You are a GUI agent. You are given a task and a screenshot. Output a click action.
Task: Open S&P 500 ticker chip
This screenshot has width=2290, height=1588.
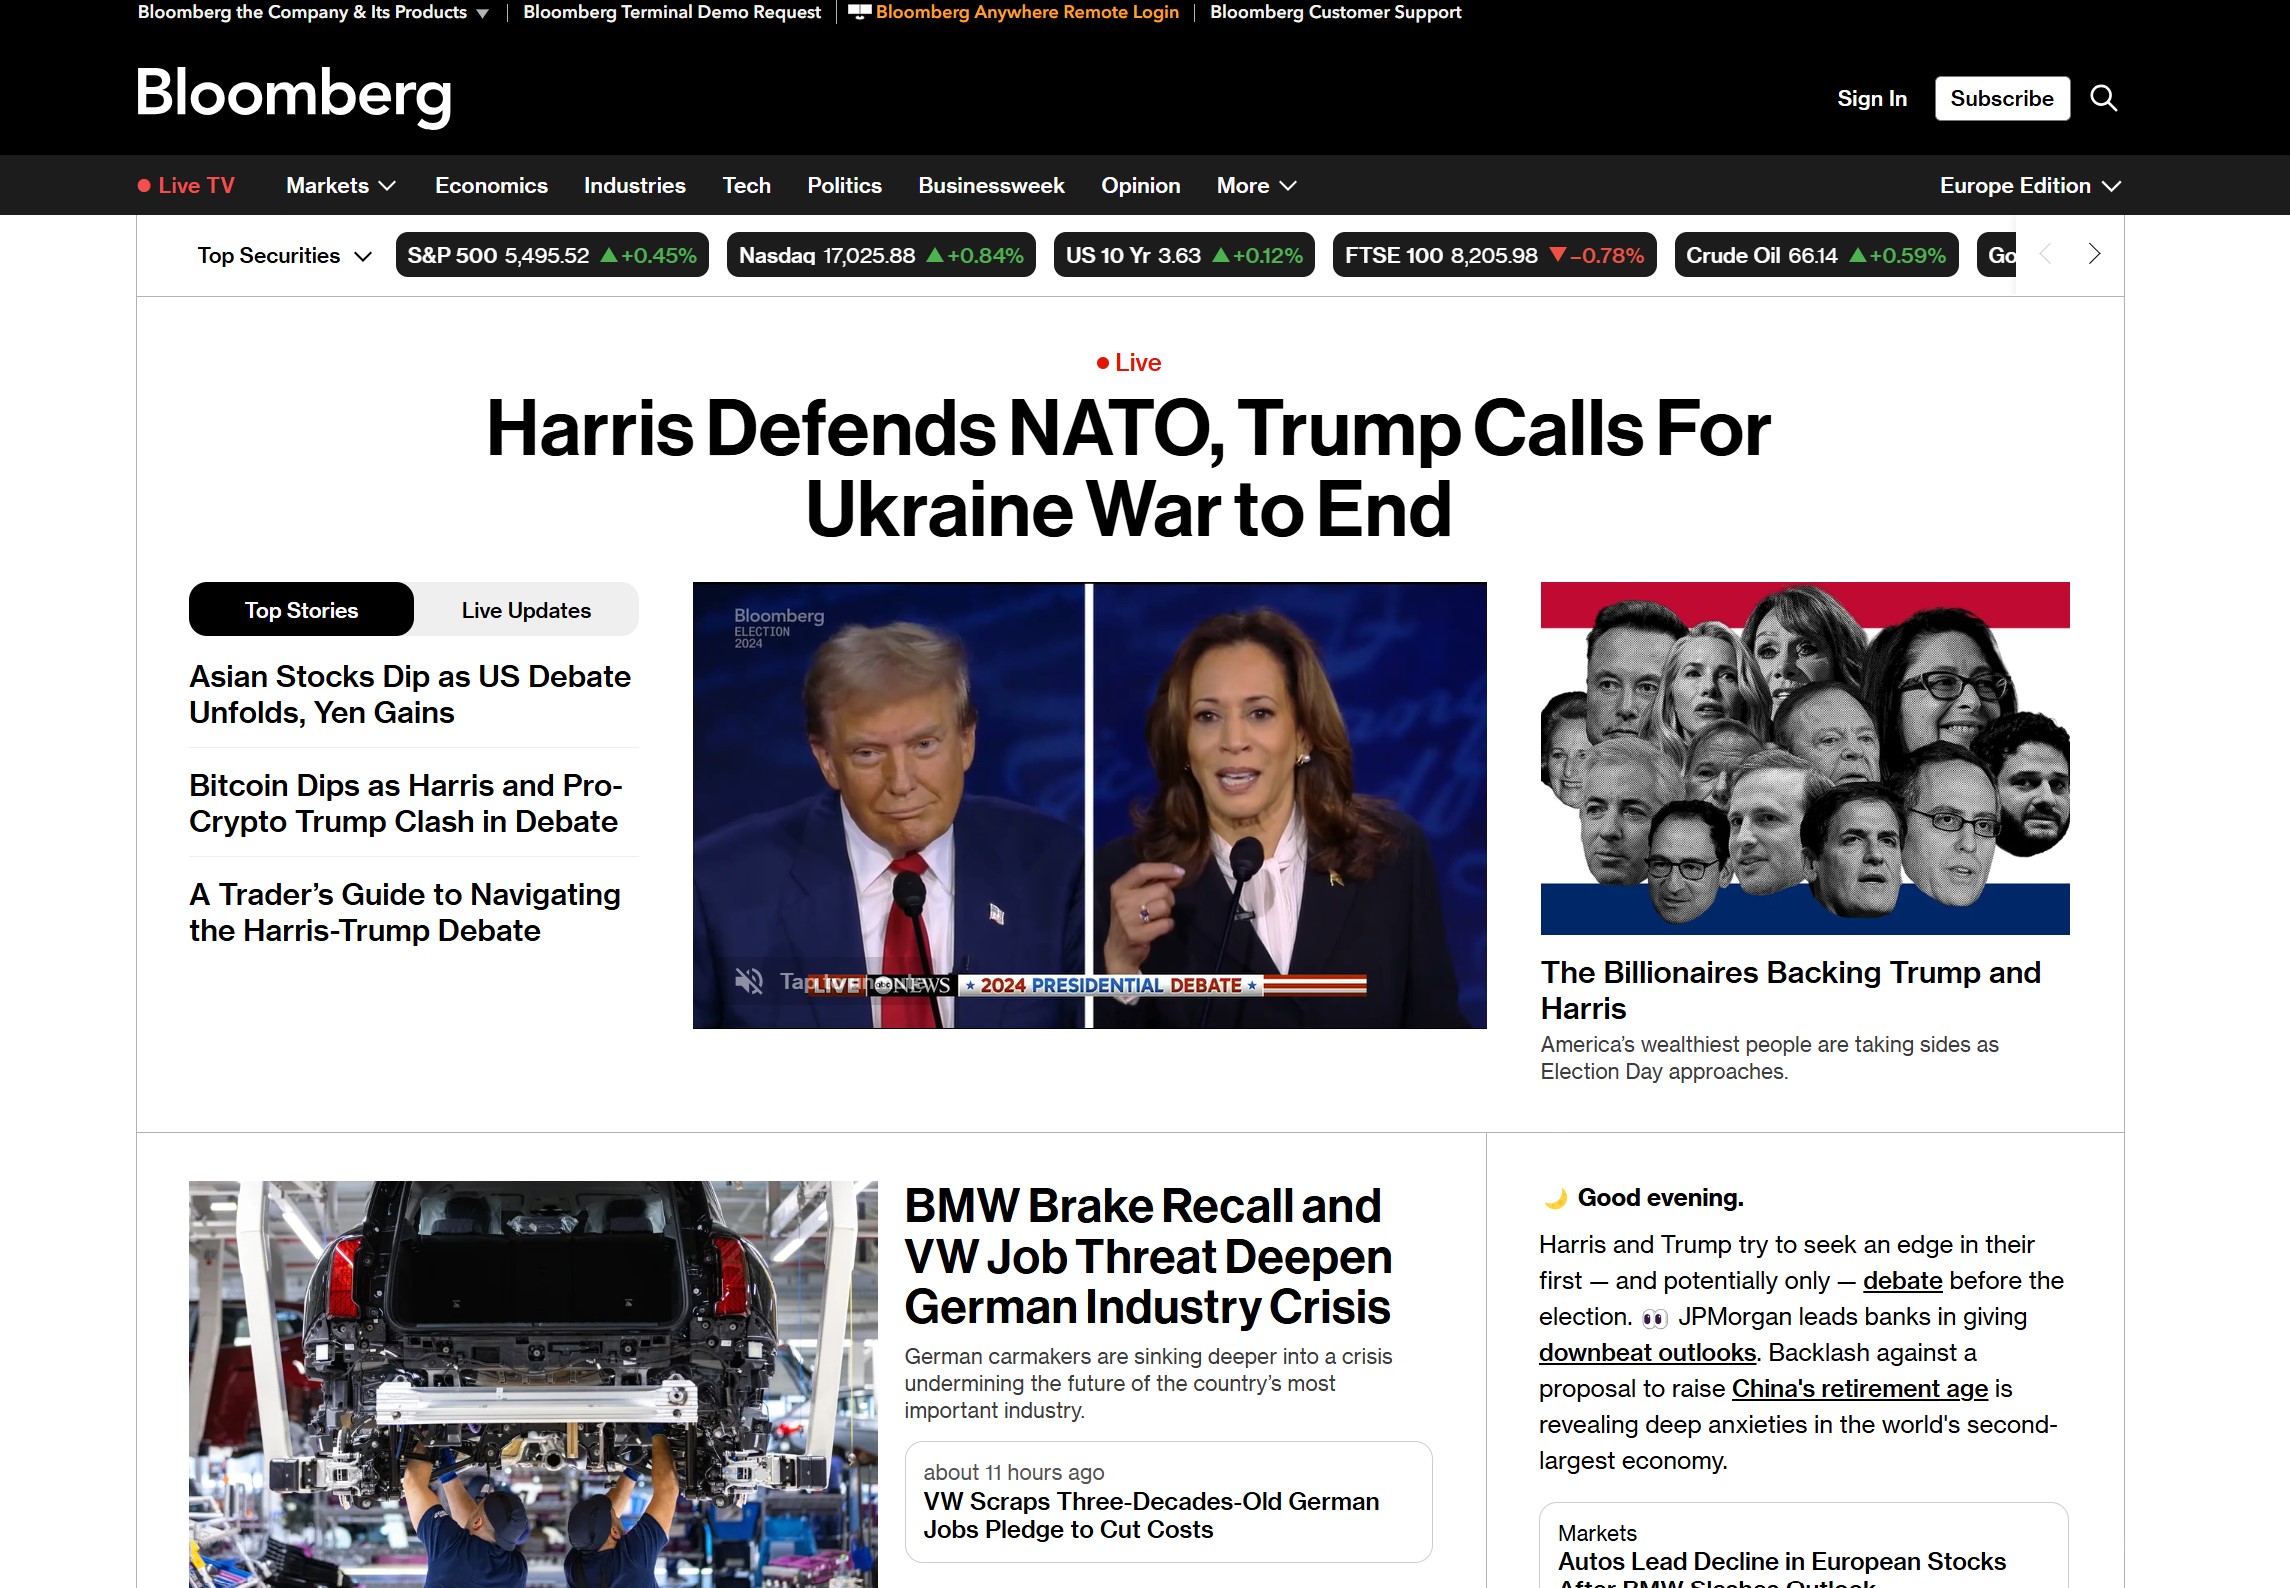point(552,255)
